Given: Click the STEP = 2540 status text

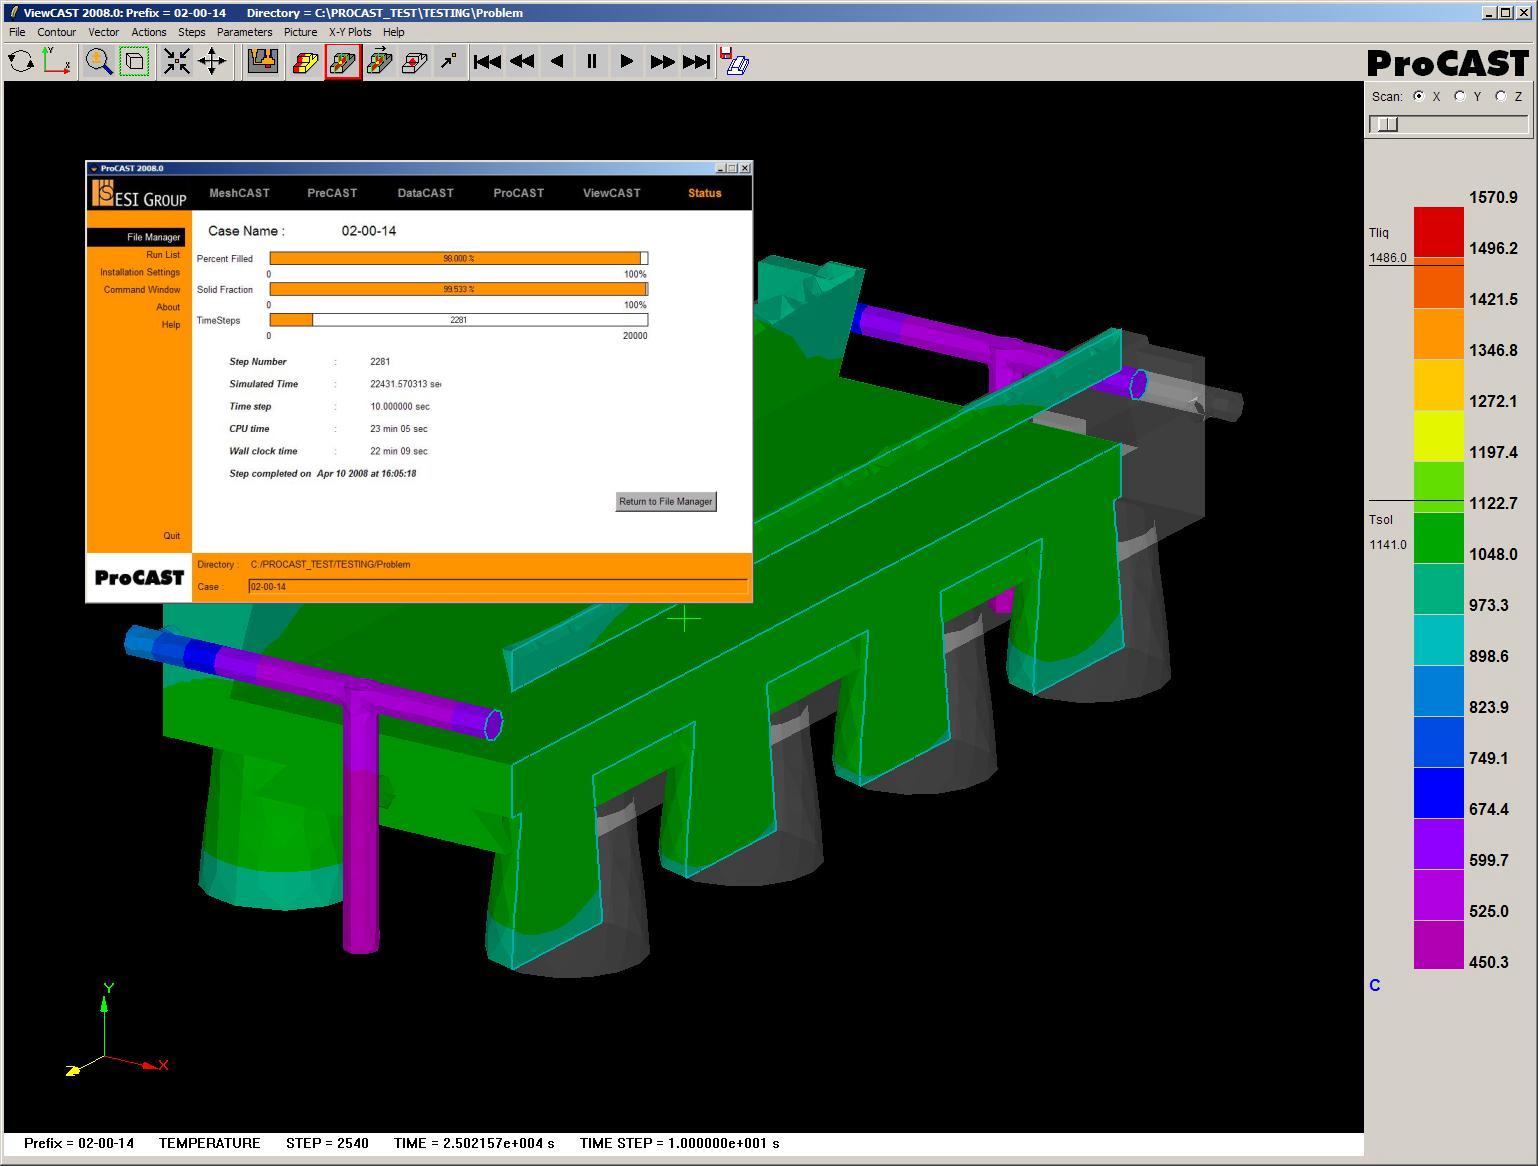Looking at the screenshot, I should [327, 1143].
